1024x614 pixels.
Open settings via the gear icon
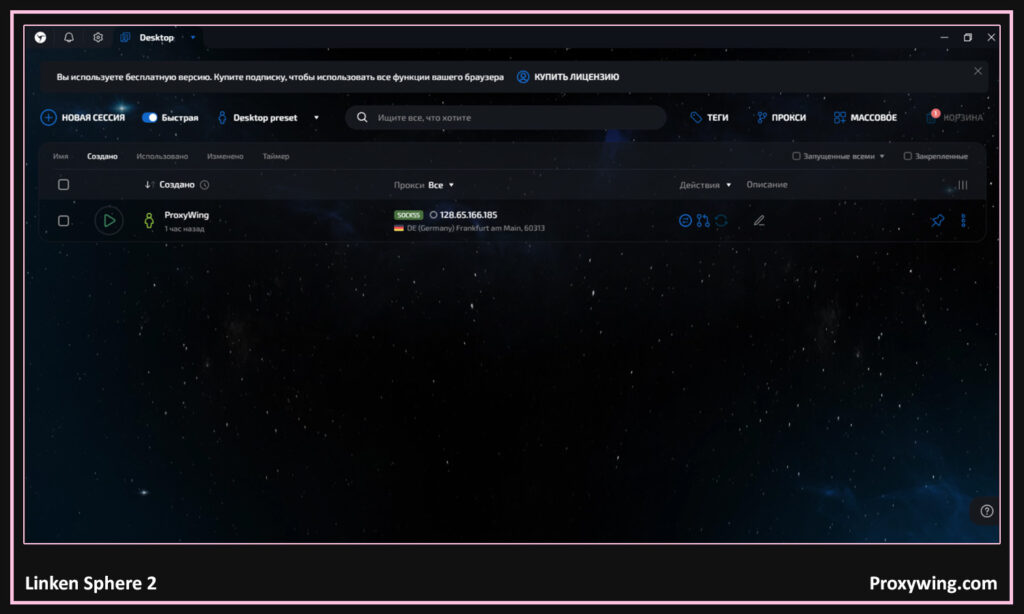click(98, 38)
